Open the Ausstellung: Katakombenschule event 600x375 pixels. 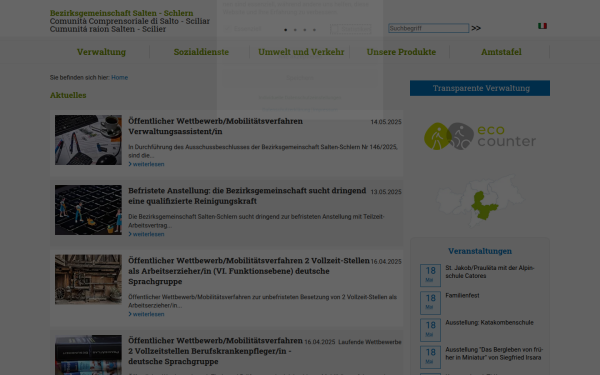coord(489,323)
